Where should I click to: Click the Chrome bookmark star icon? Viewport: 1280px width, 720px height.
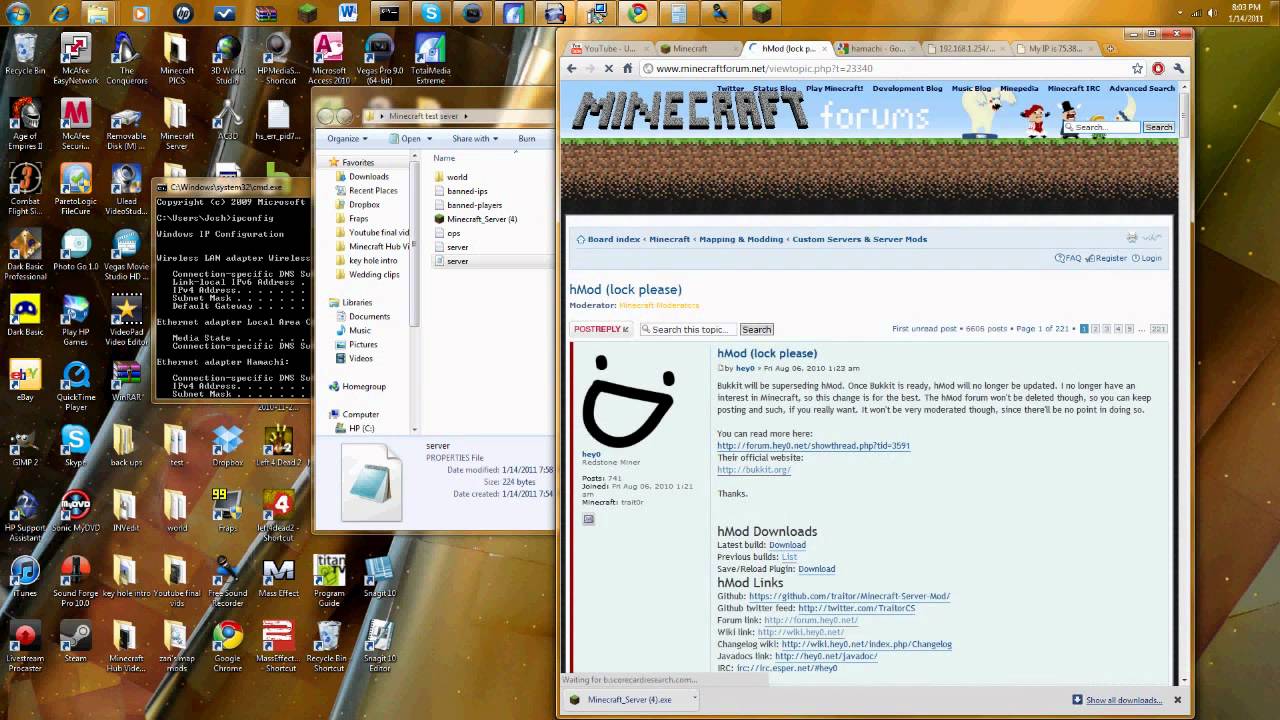tap(1137, 68)
